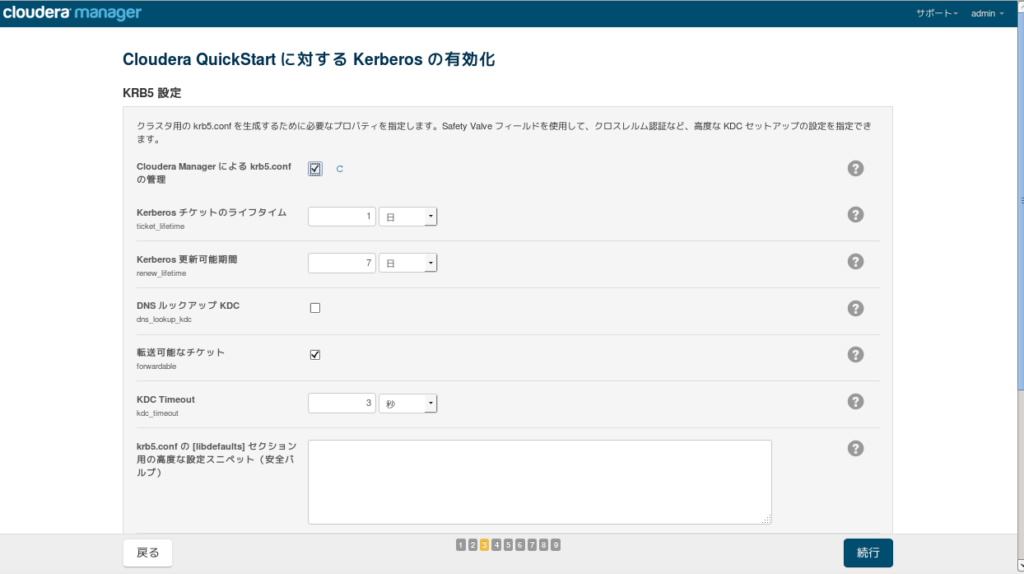The image size is (1024, 574).
Task: Open help for Kerberos ticket_lifetime setting
Action: (x=856, y=215)
